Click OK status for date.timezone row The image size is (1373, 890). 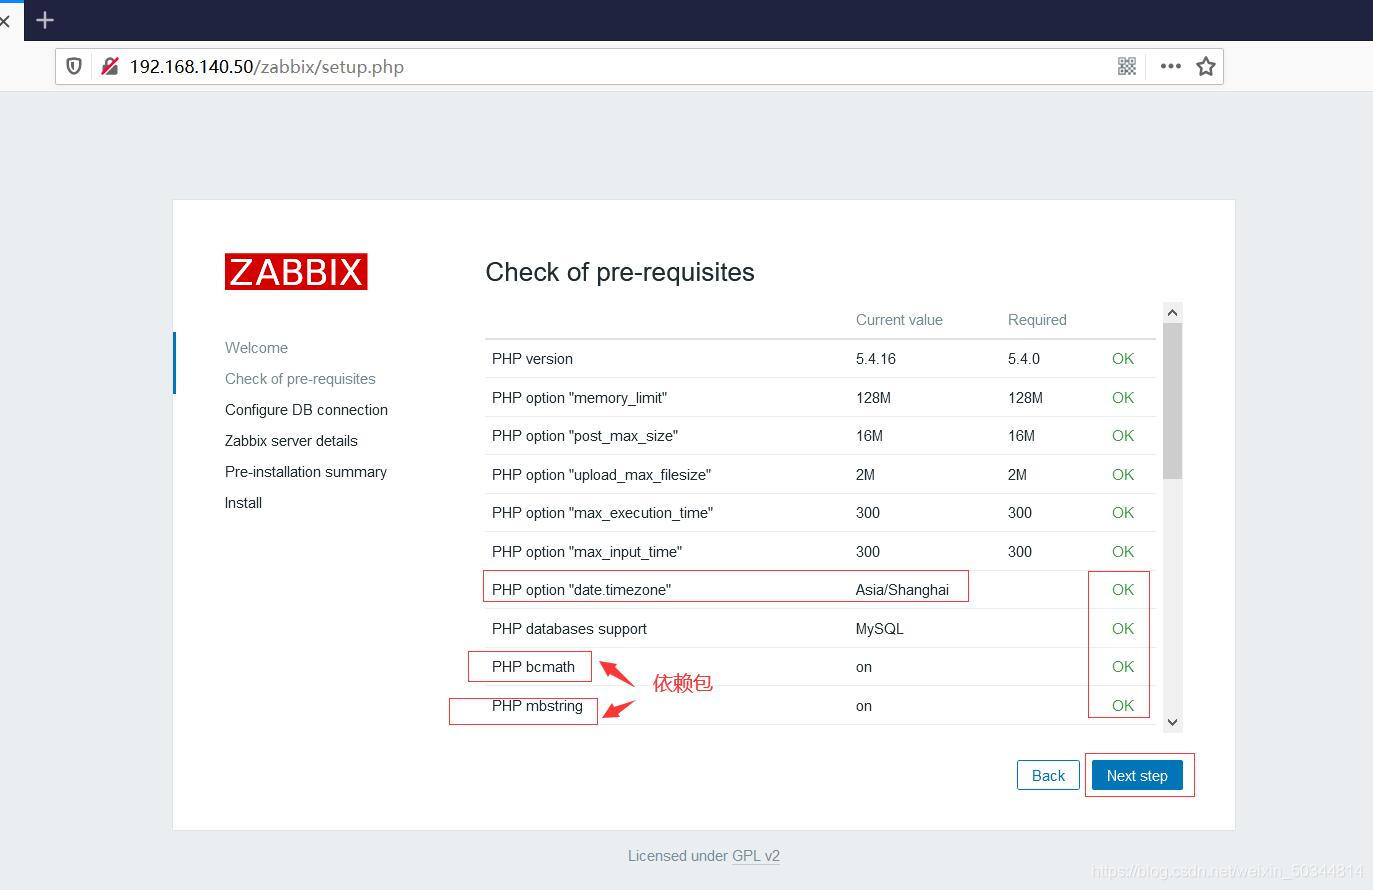click(x=1123, y=590)
